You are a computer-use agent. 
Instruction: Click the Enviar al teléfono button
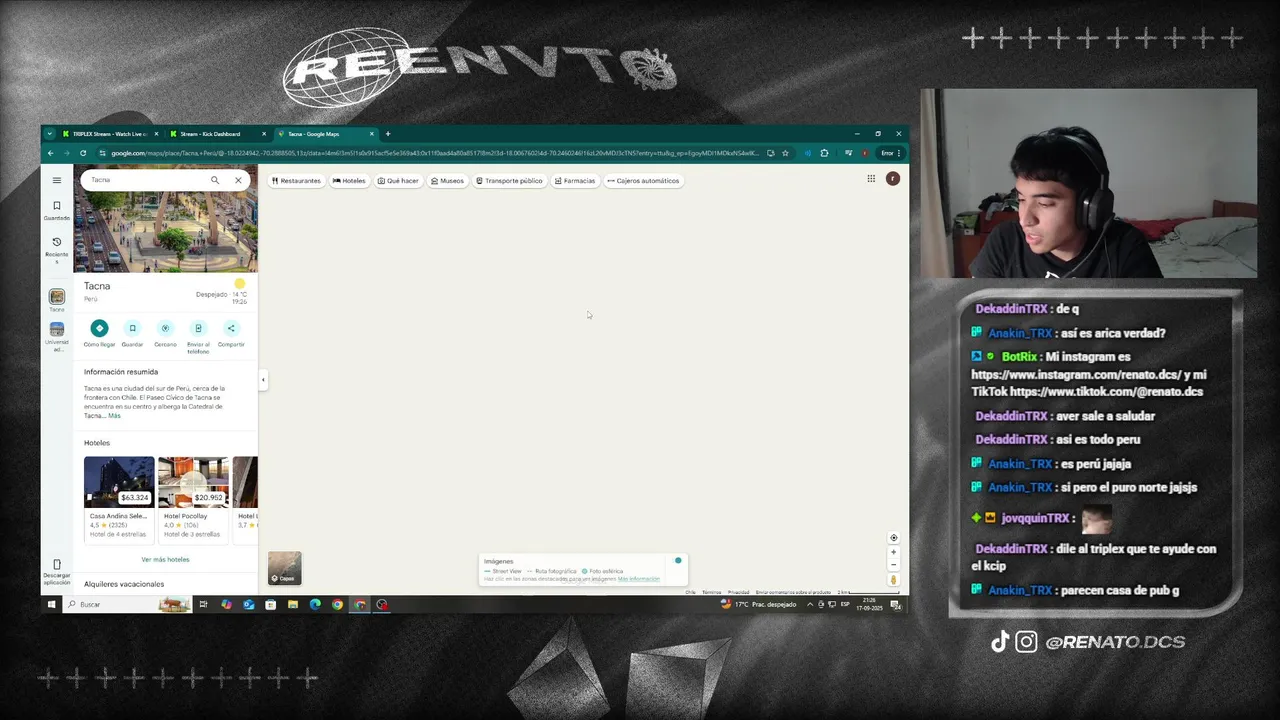pos(198,337)
